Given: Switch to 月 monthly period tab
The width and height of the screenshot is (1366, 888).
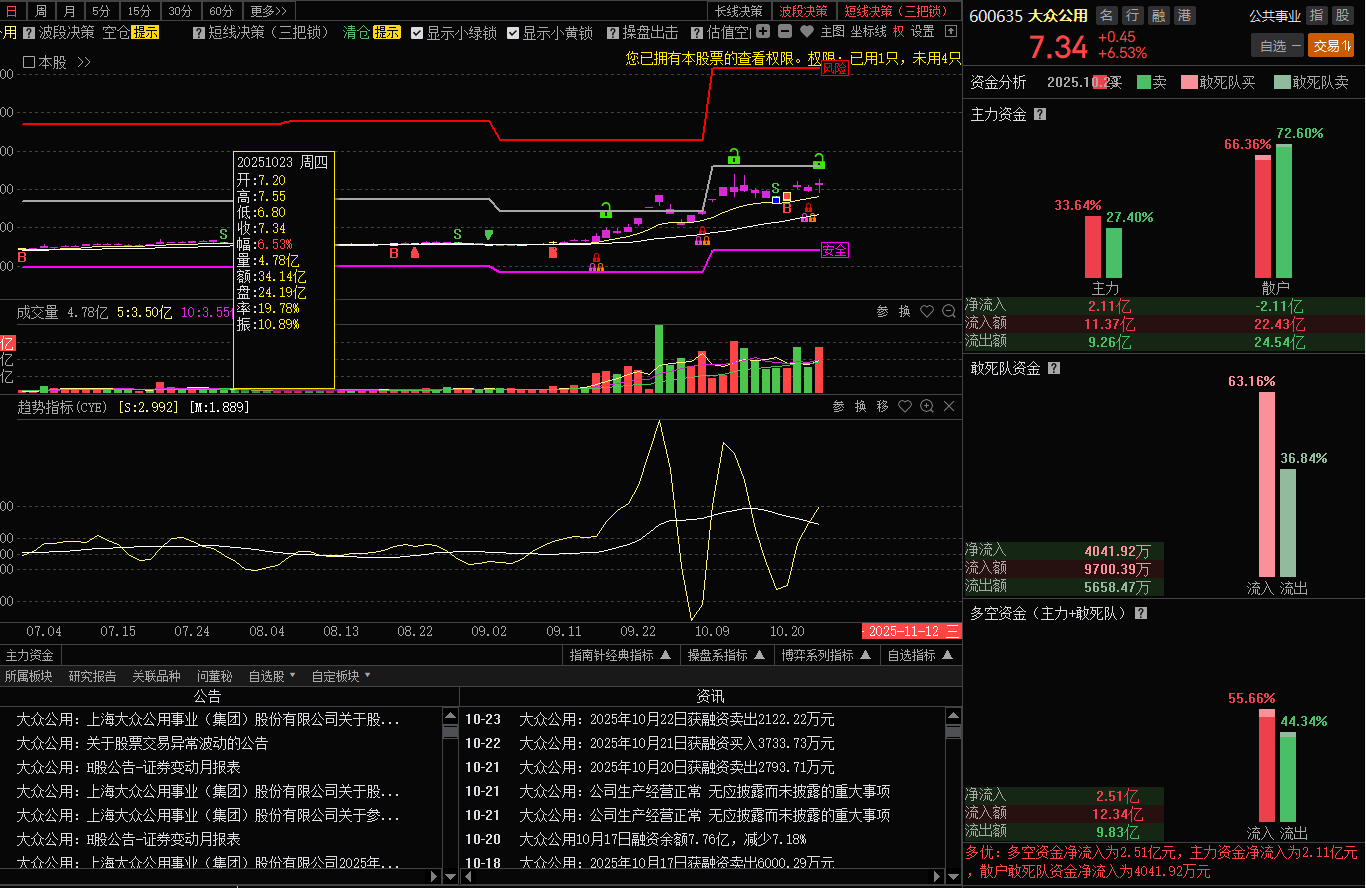Looking at the screenshot, I should click(68, 11).
